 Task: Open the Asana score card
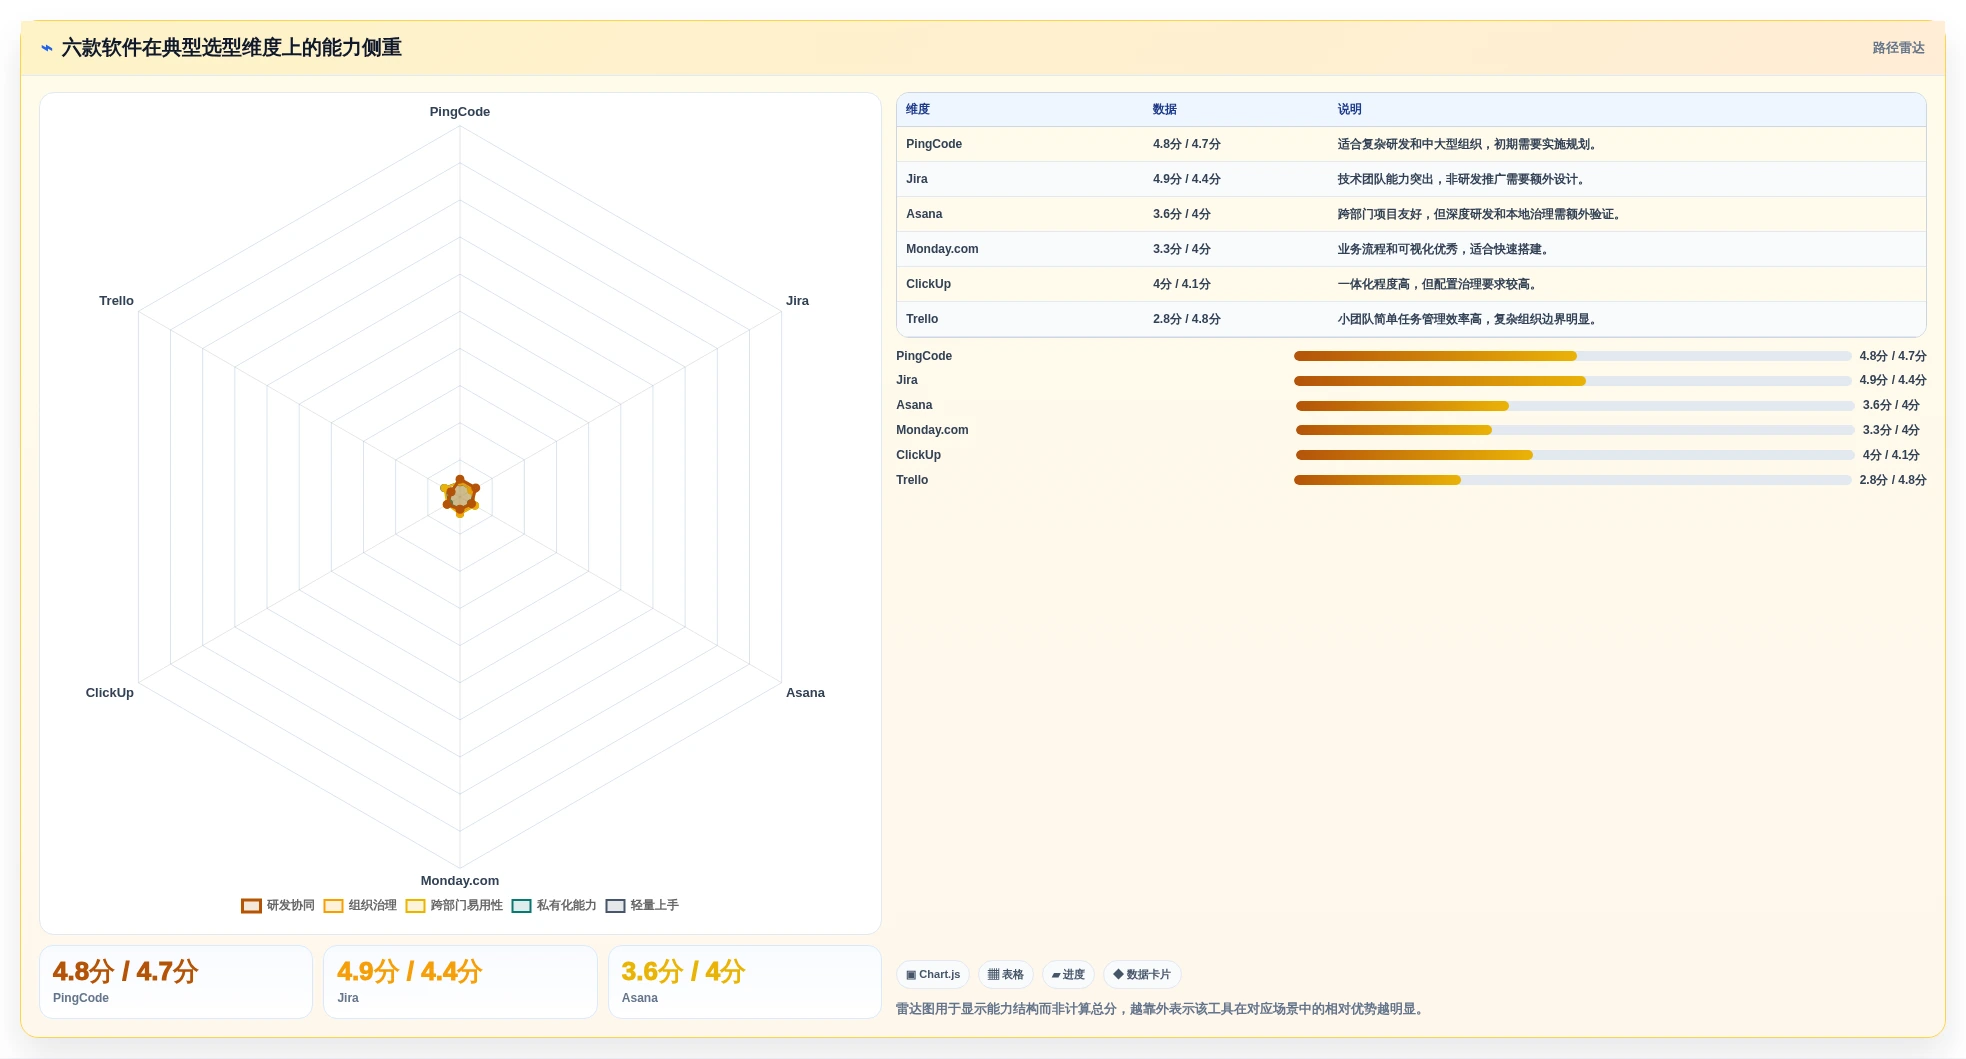(x=745, y=982)
